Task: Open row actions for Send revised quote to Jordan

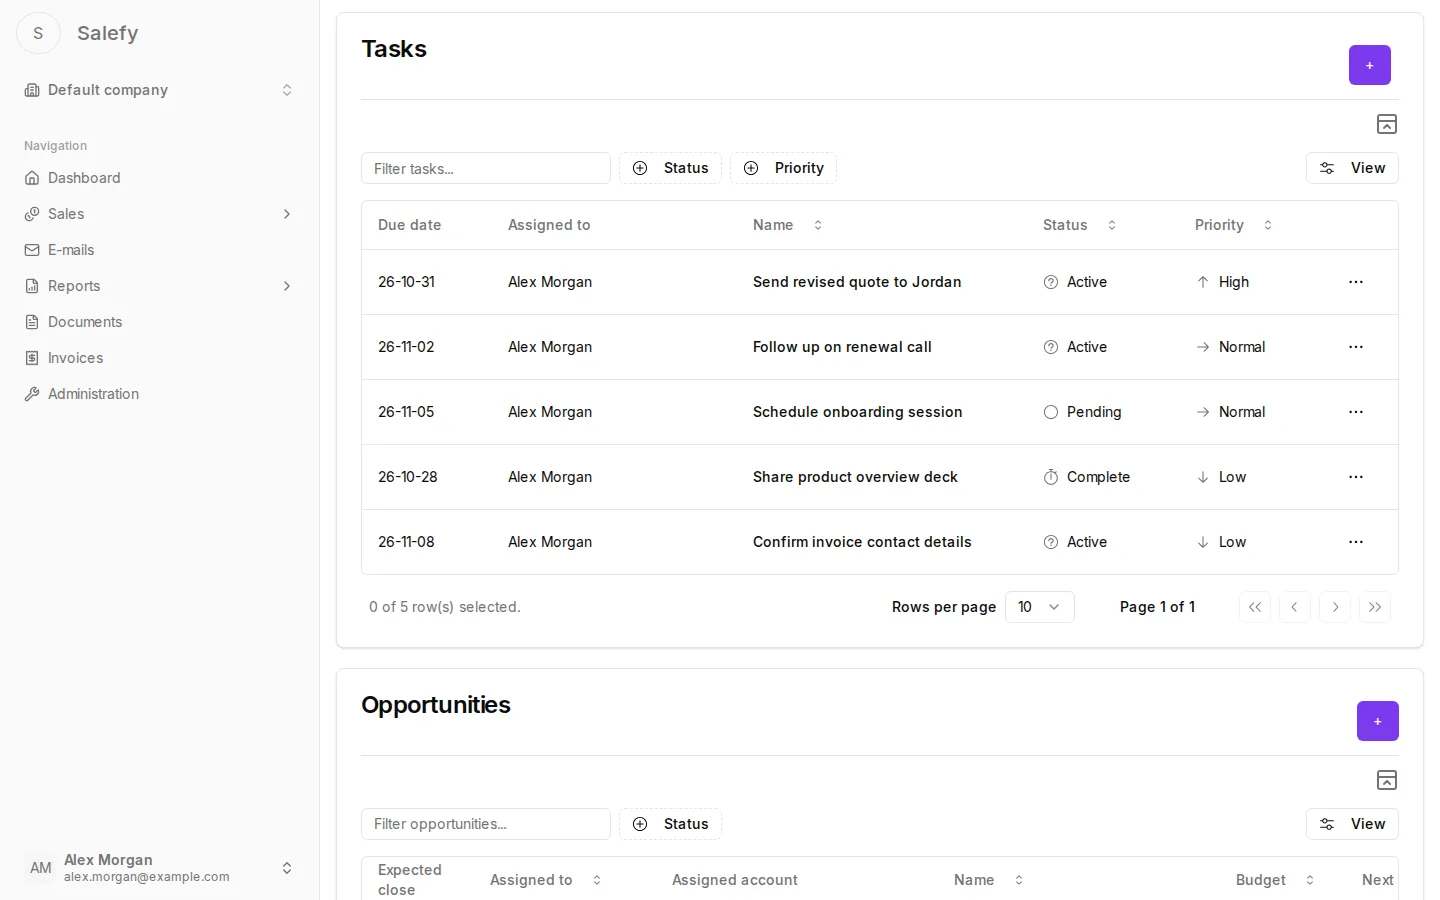Action: [x=1356, y=282]
